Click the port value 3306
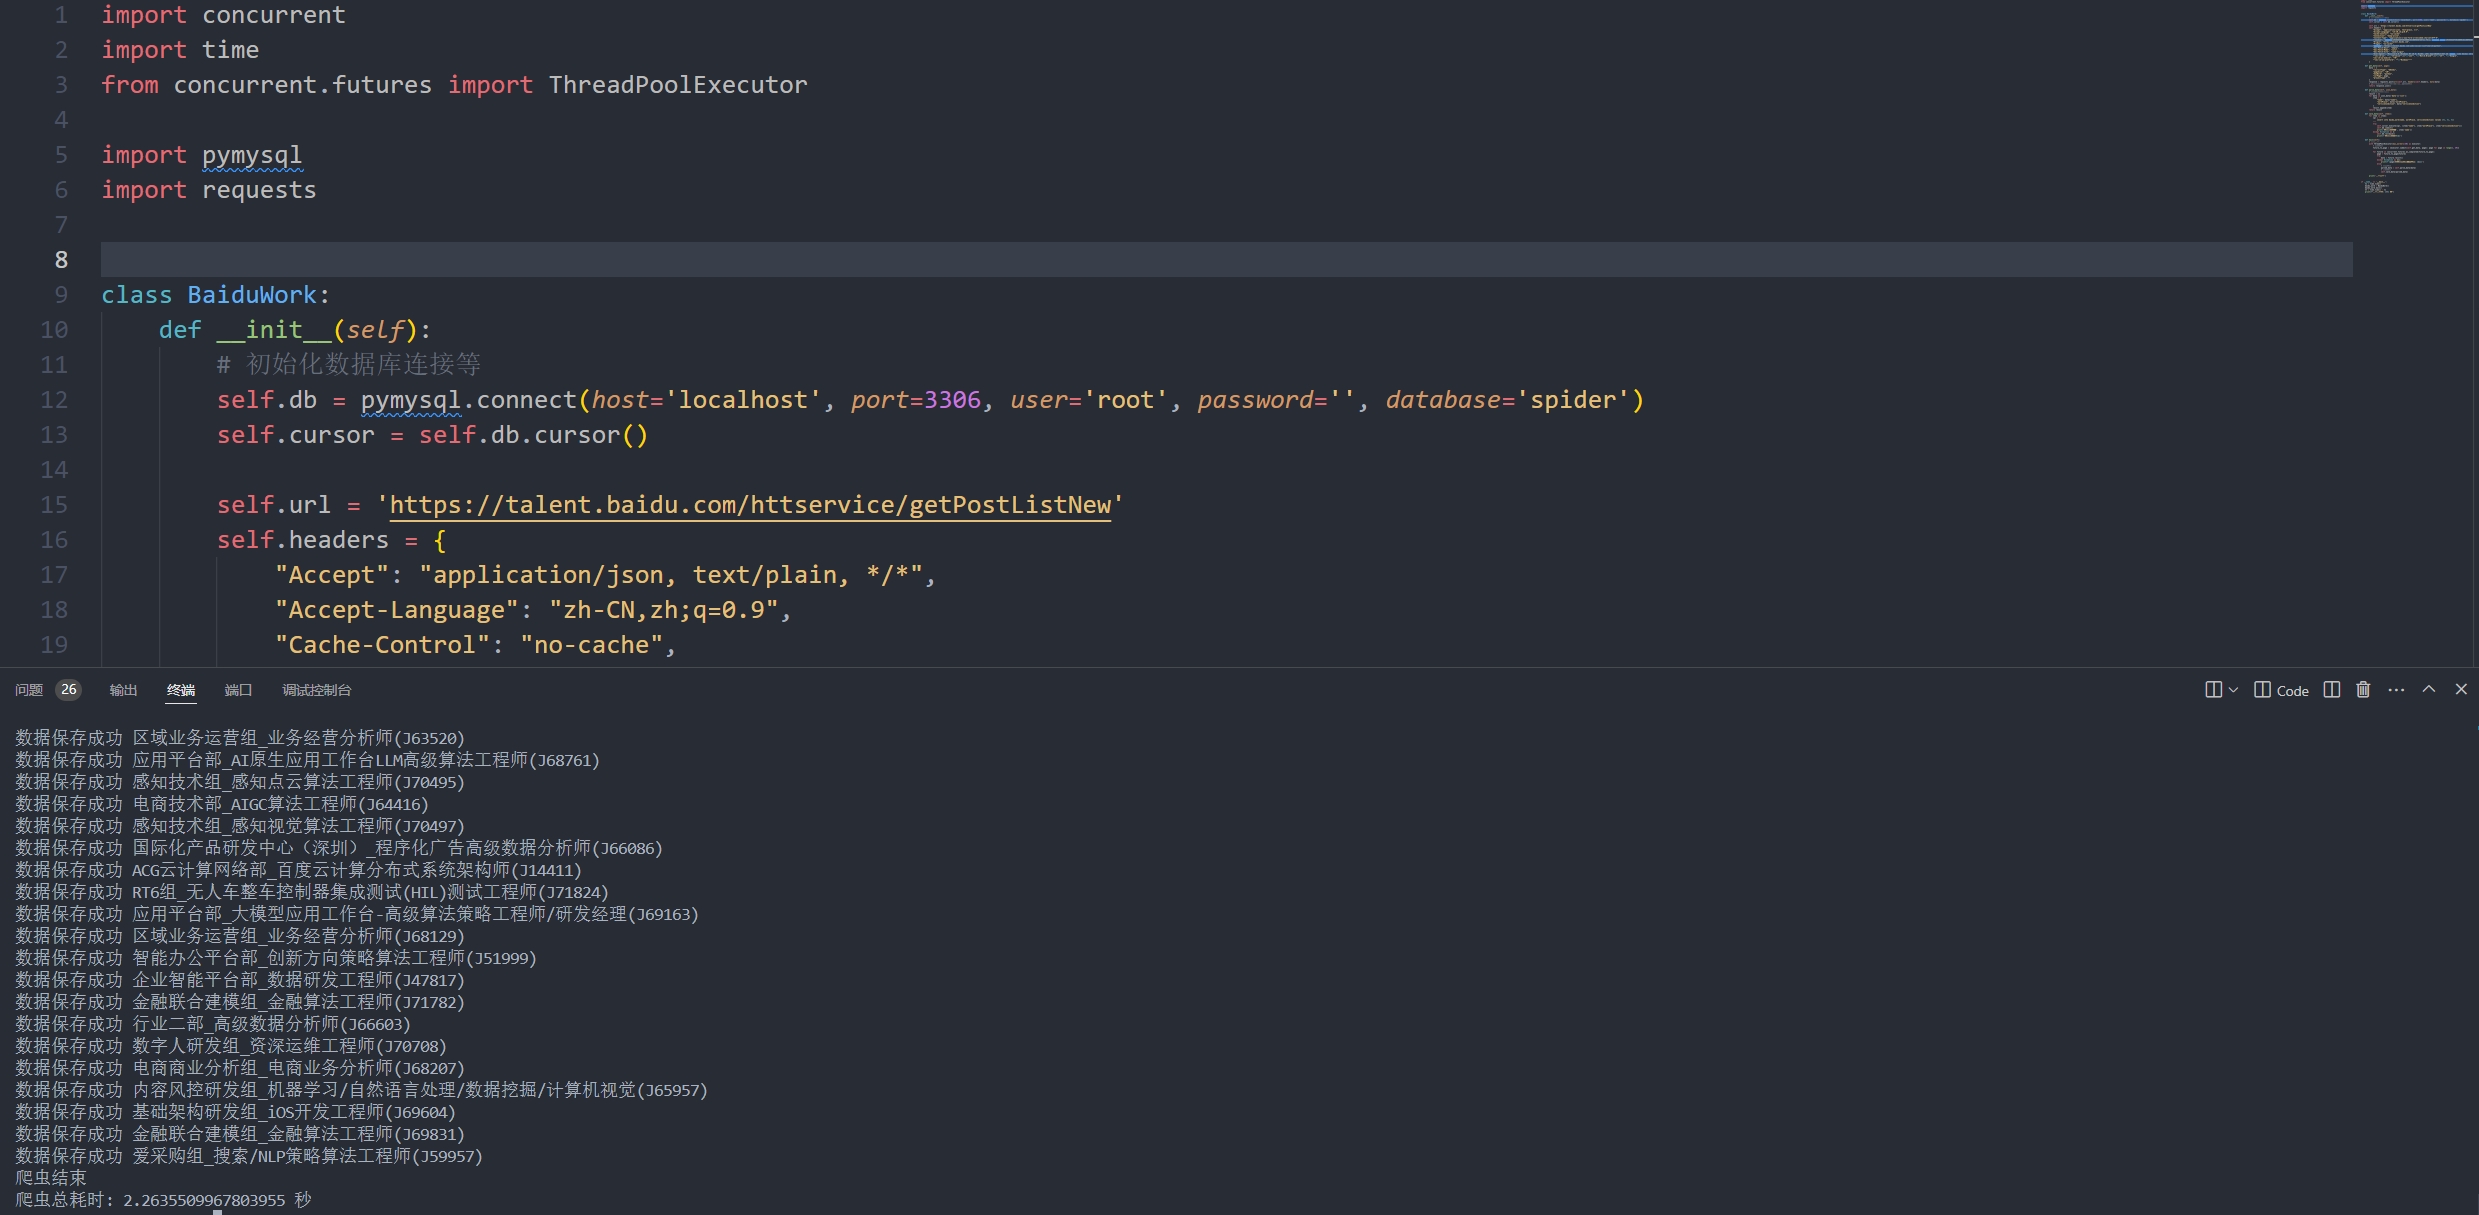The width and height of the screenshot is (2479, 1215). coord(952,400)
